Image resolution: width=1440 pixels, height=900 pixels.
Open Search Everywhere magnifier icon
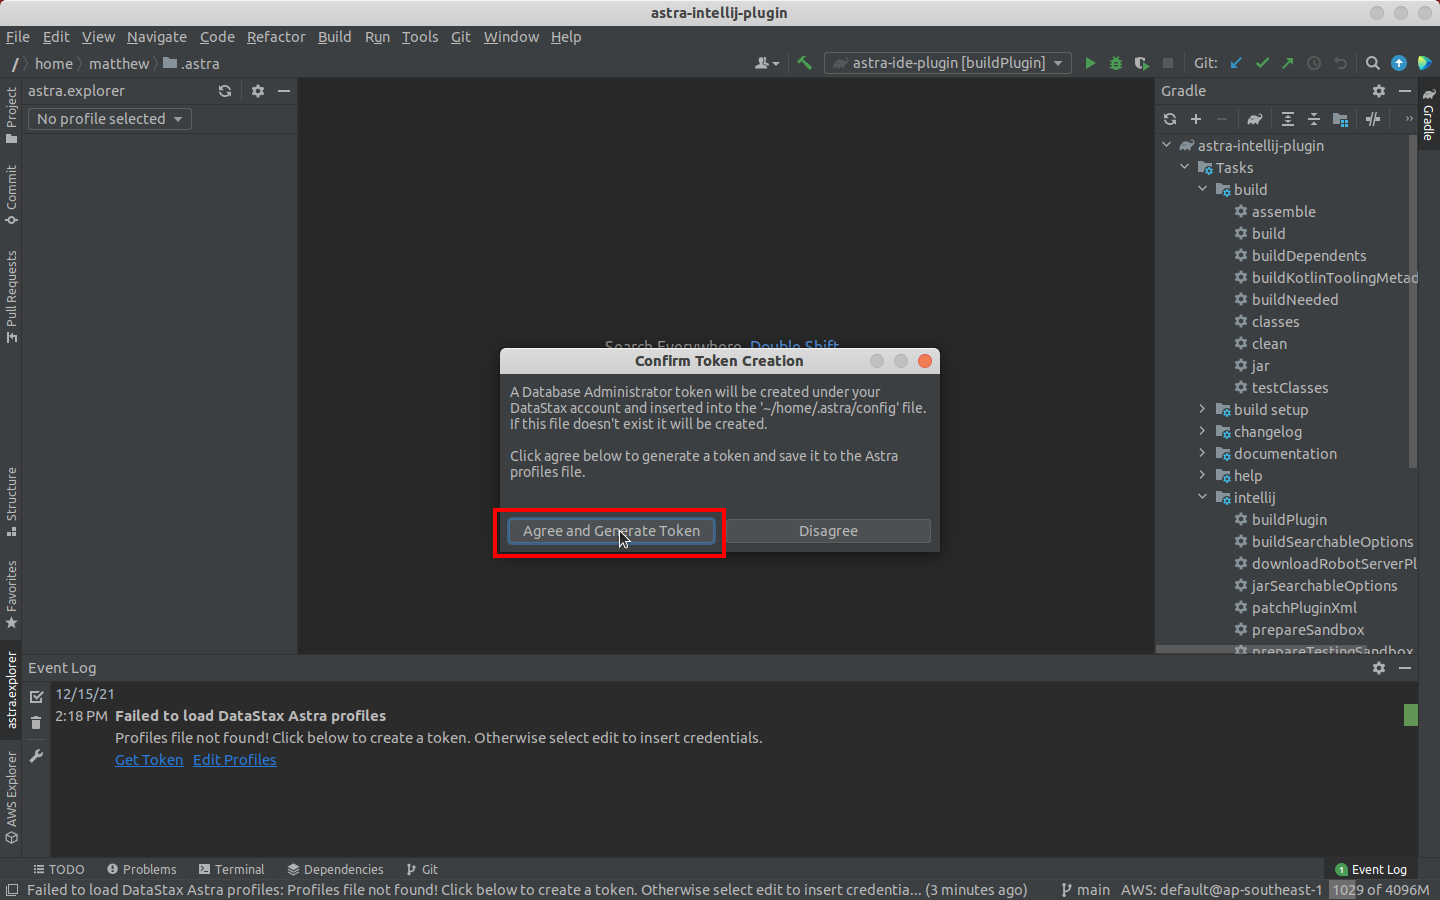1373,63
